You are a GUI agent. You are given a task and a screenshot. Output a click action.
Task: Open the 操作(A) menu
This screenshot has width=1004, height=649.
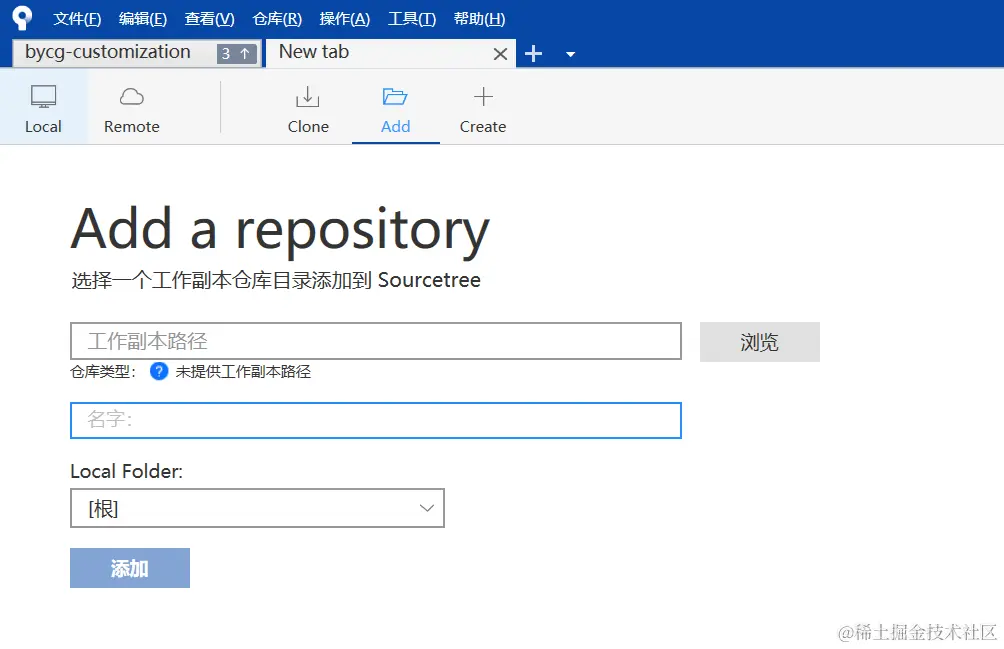point(344,19)
